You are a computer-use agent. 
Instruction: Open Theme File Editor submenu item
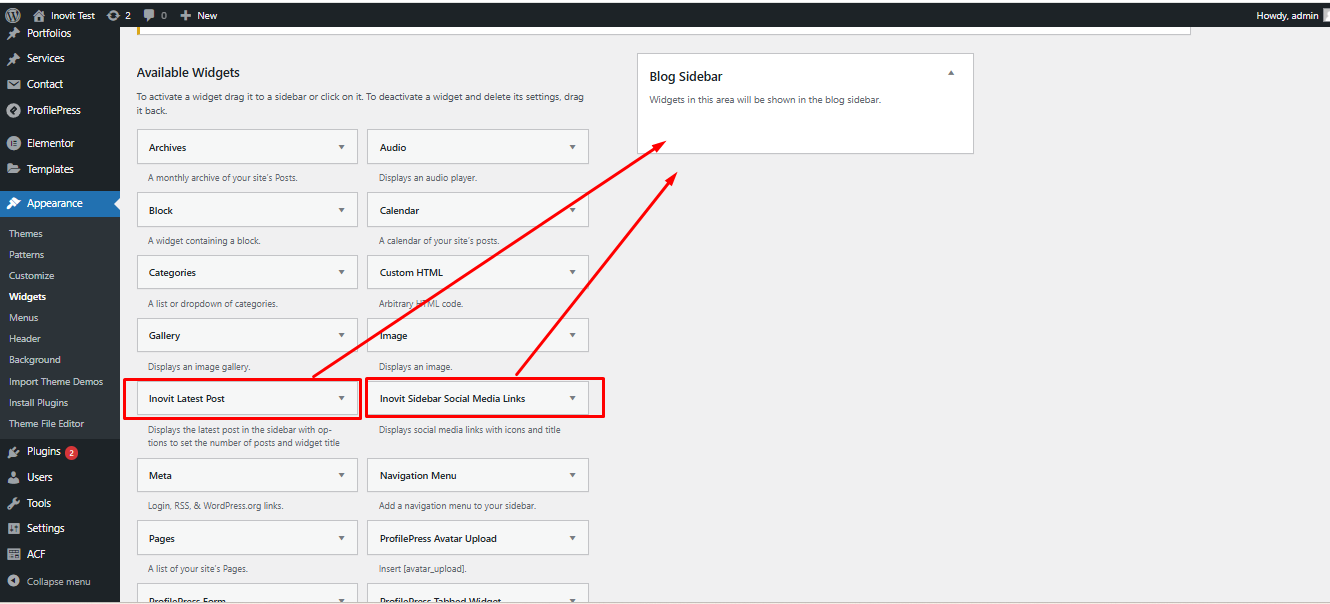click(47, 423)
